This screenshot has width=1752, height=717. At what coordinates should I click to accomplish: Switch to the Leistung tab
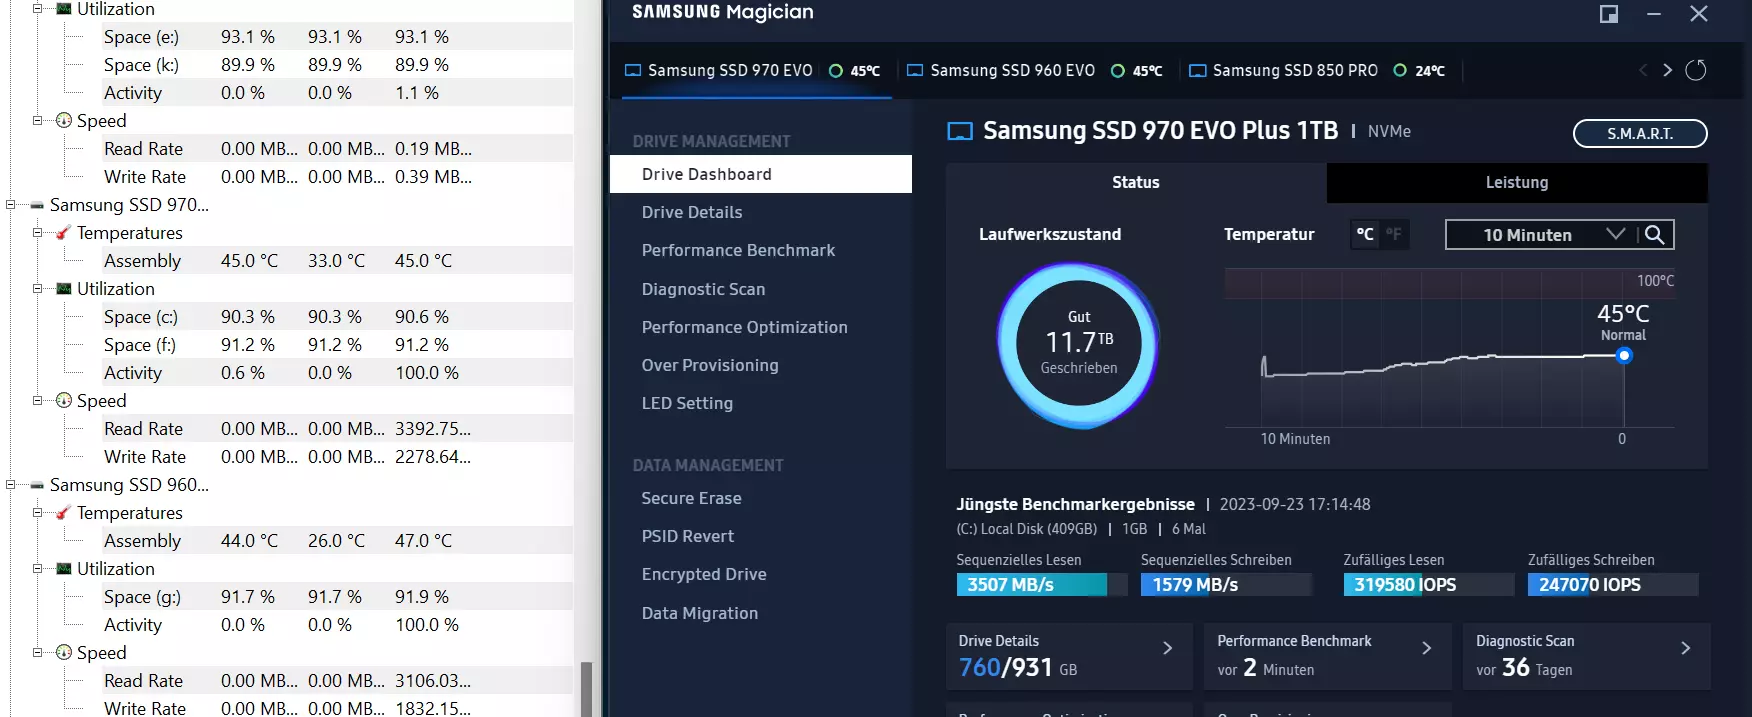(1517, 182)
